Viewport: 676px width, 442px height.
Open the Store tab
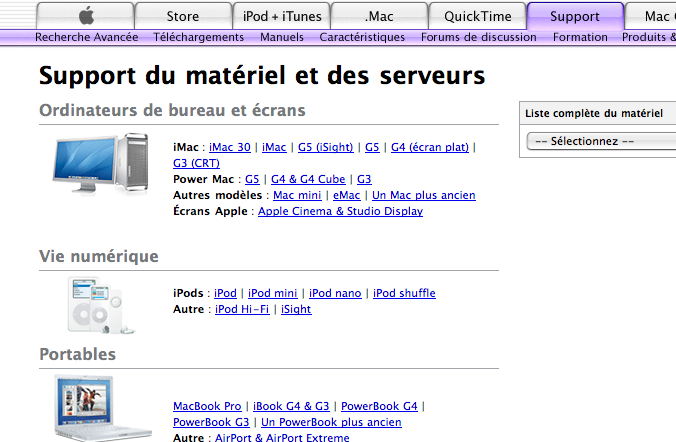coord(183,16)
